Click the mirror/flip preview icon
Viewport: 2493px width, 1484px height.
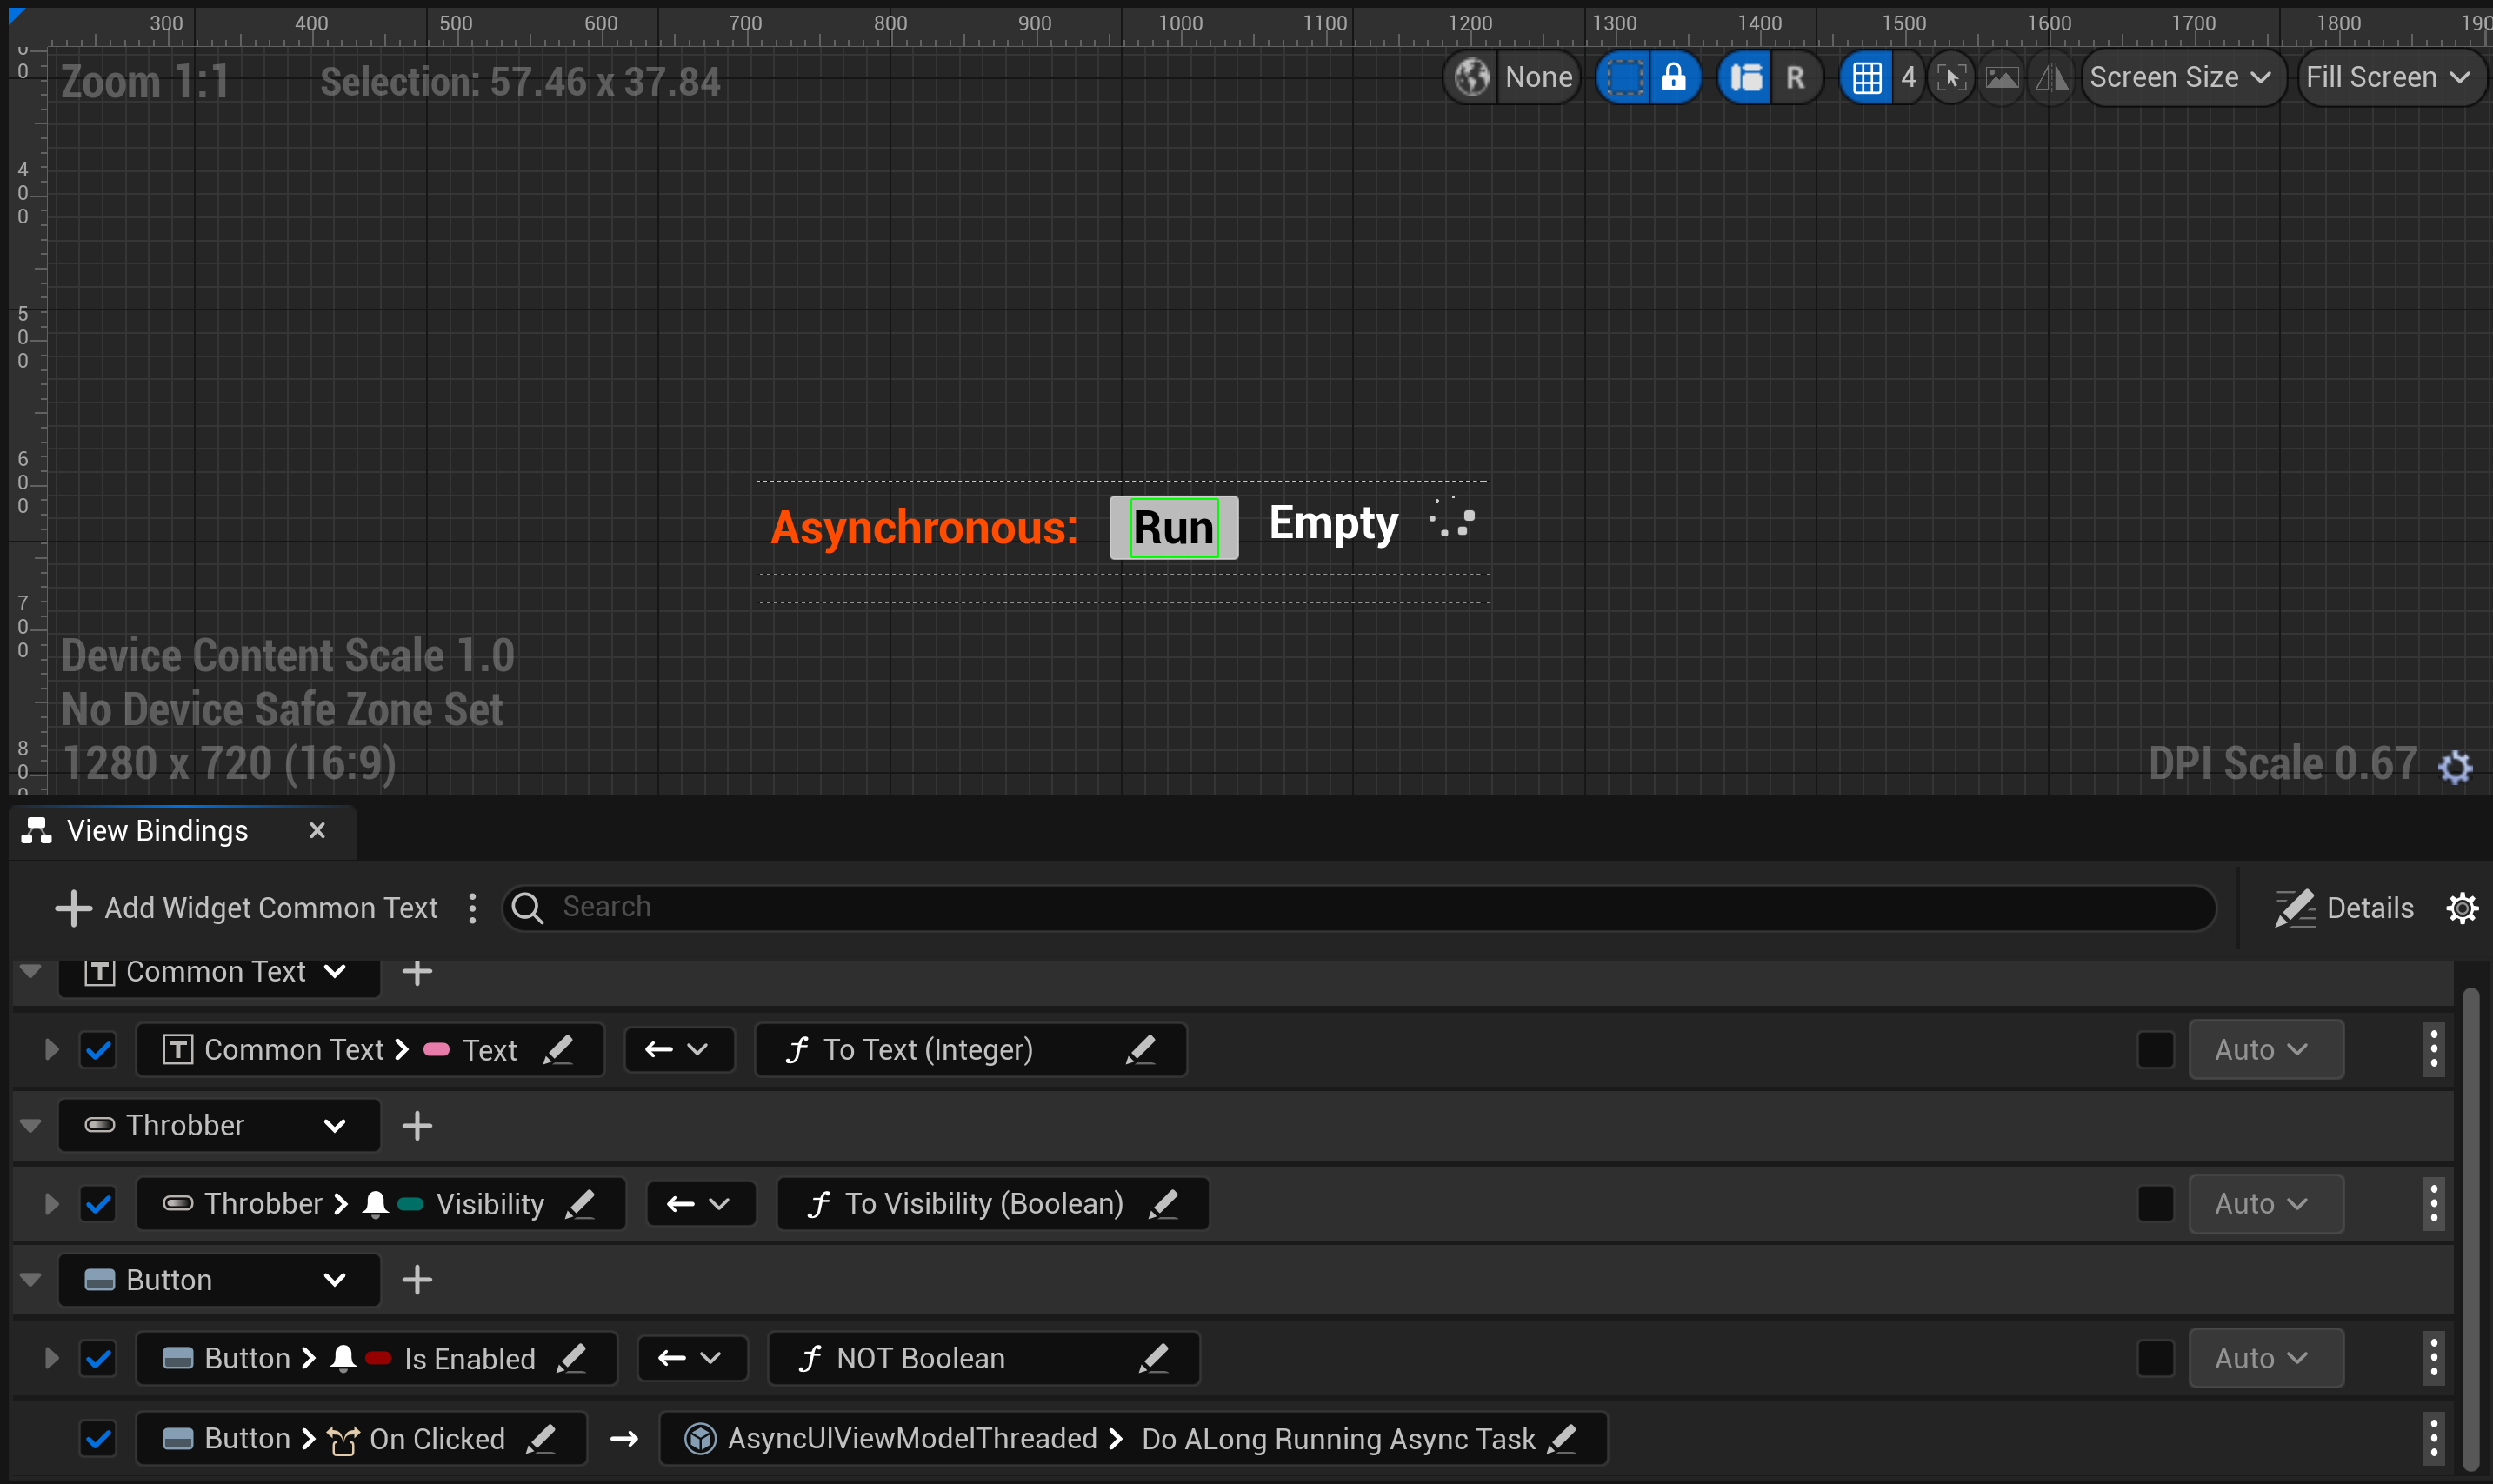tap(2051, 77)
